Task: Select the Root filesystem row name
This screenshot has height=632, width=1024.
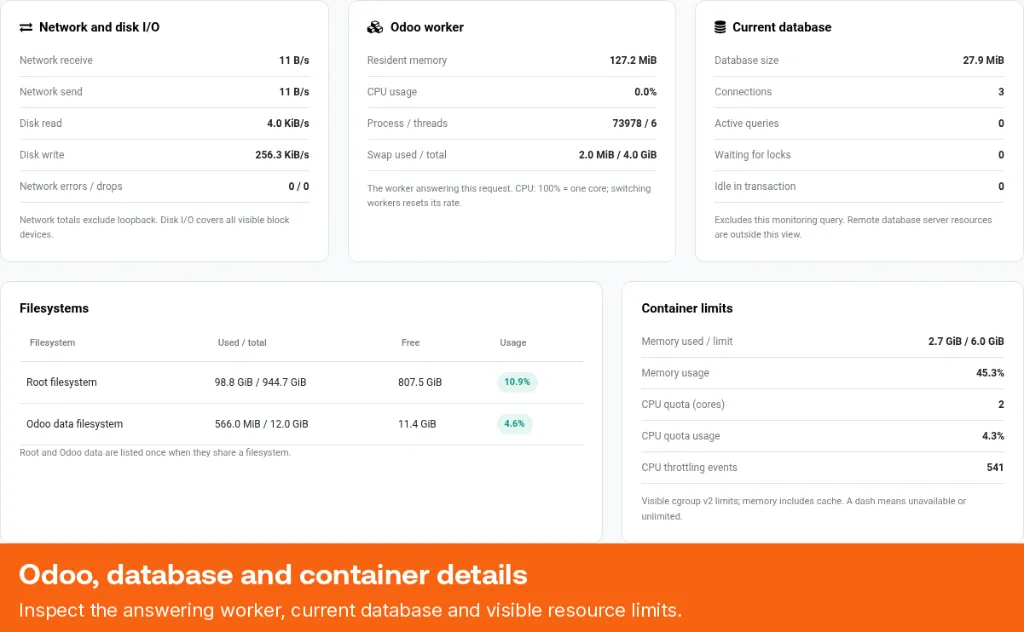Action: pyautogui.click(x=61, y=382)
